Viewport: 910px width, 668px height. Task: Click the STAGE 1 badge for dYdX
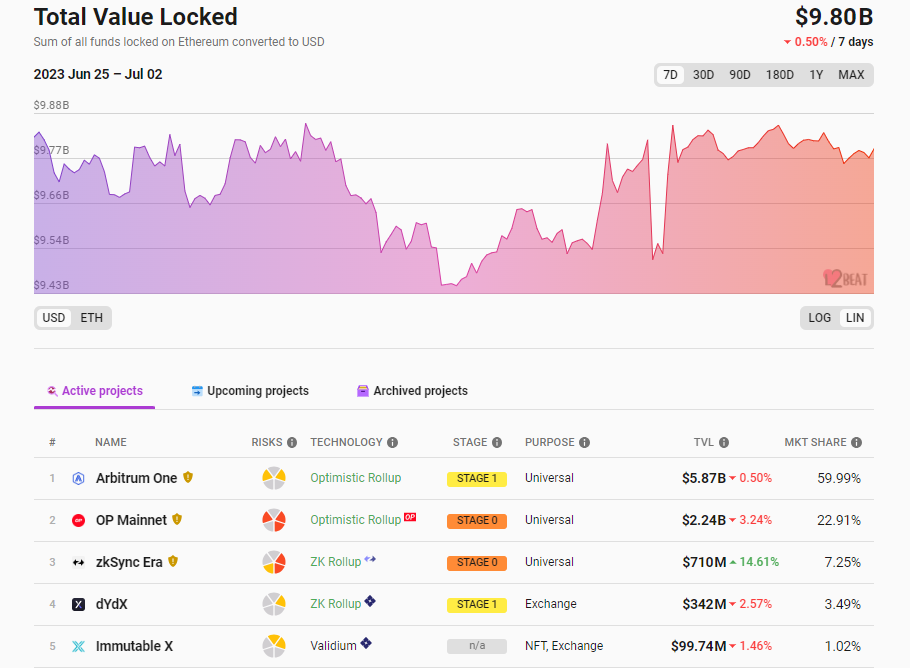[477, 604]
